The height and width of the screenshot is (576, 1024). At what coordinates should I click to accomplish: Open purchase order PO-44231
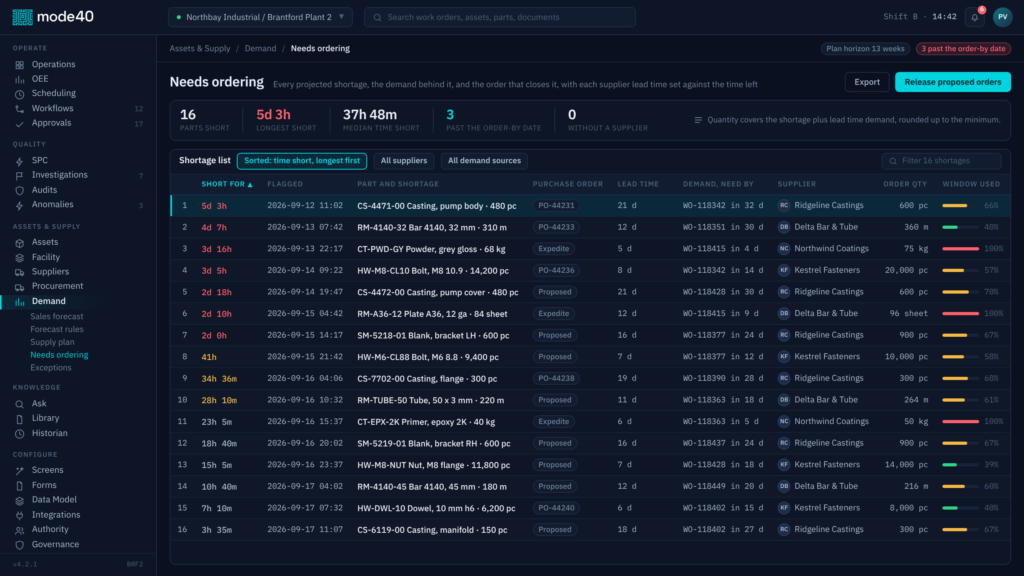pos(556,205)
